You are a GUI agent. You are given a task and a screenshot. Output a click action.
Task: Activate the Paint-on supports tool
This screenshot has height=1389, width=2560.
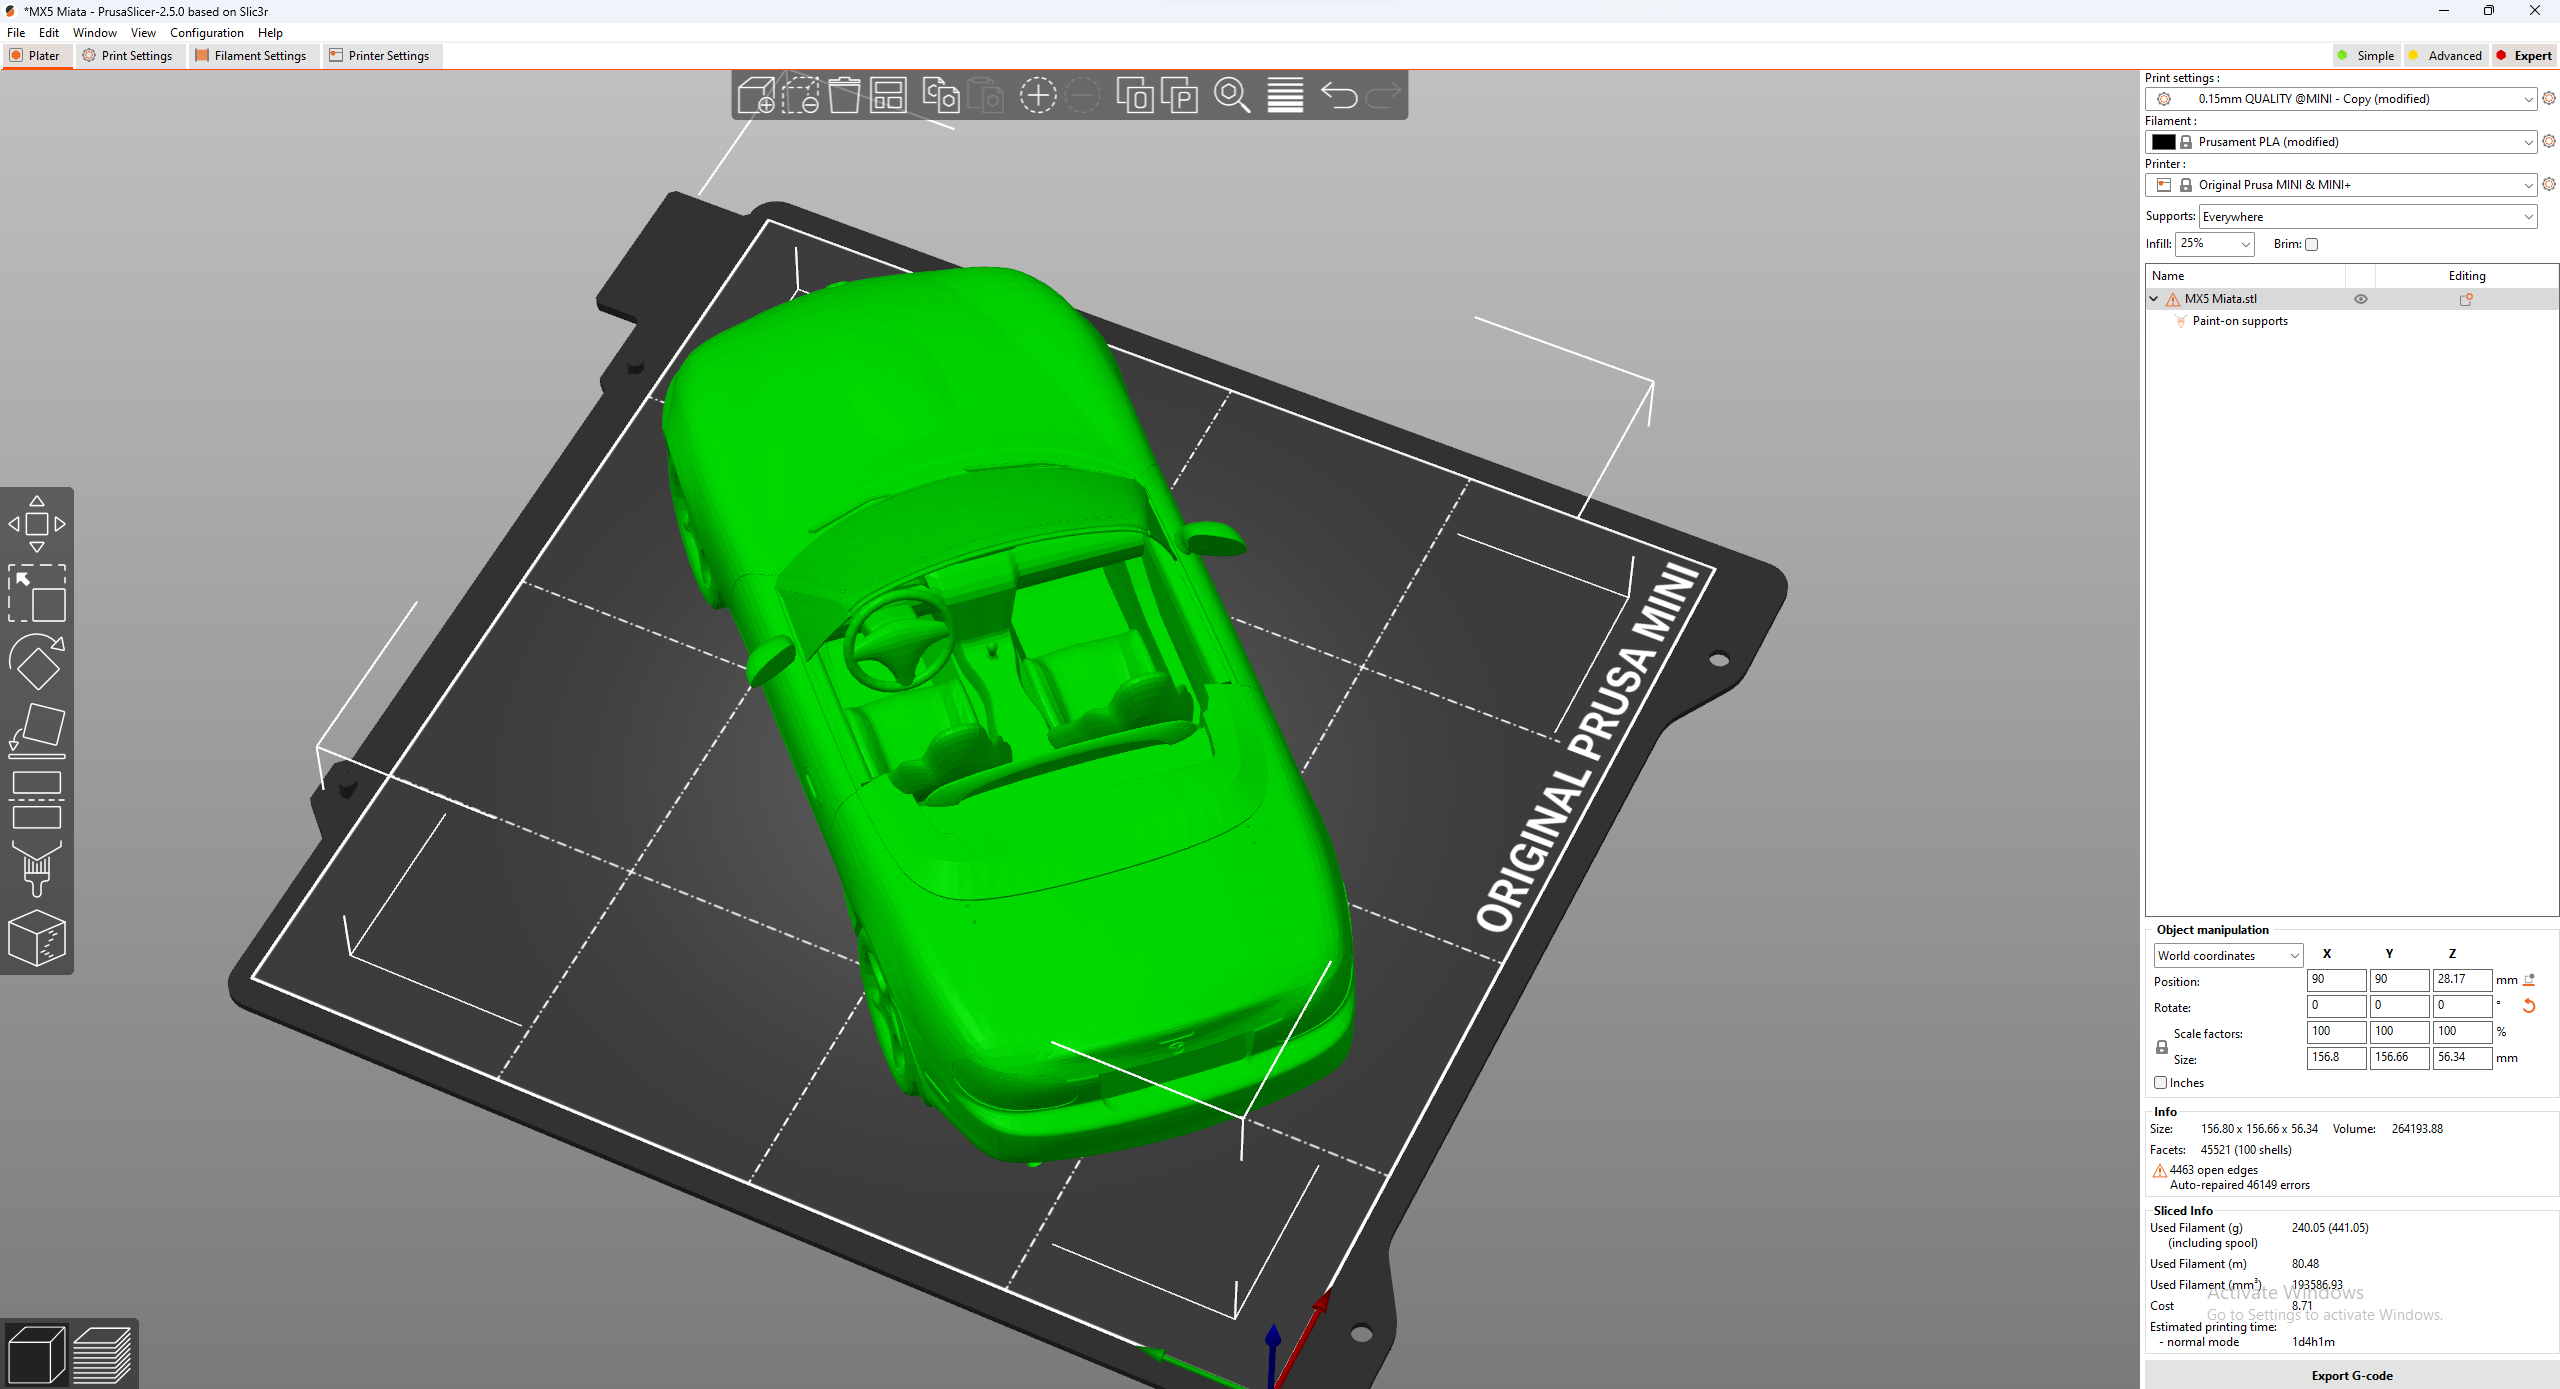[37, 868]
